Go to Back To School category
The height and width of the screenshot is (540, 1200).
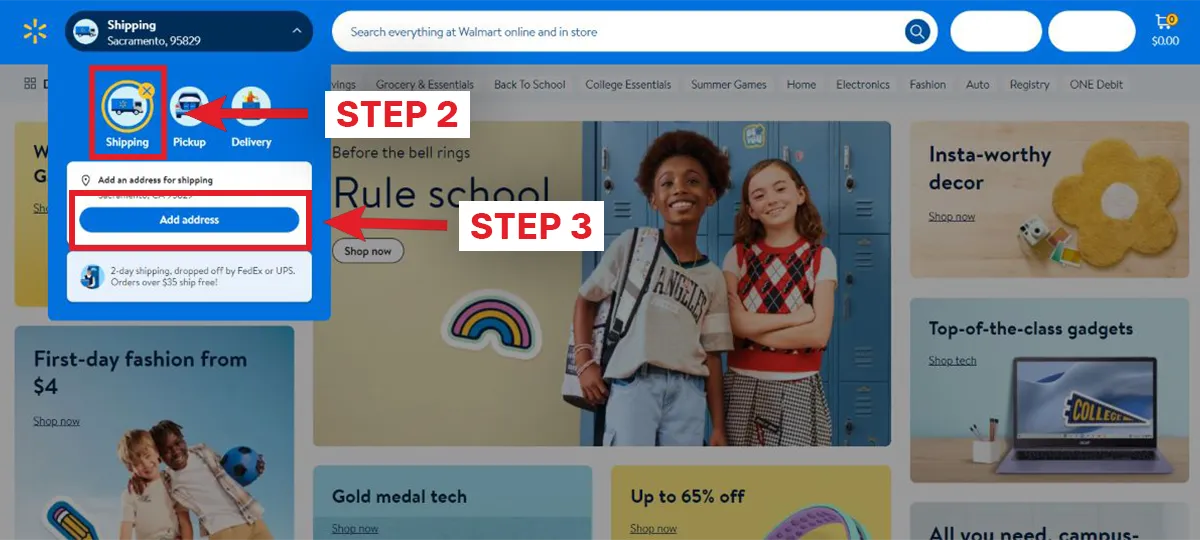tap(530, 85)
